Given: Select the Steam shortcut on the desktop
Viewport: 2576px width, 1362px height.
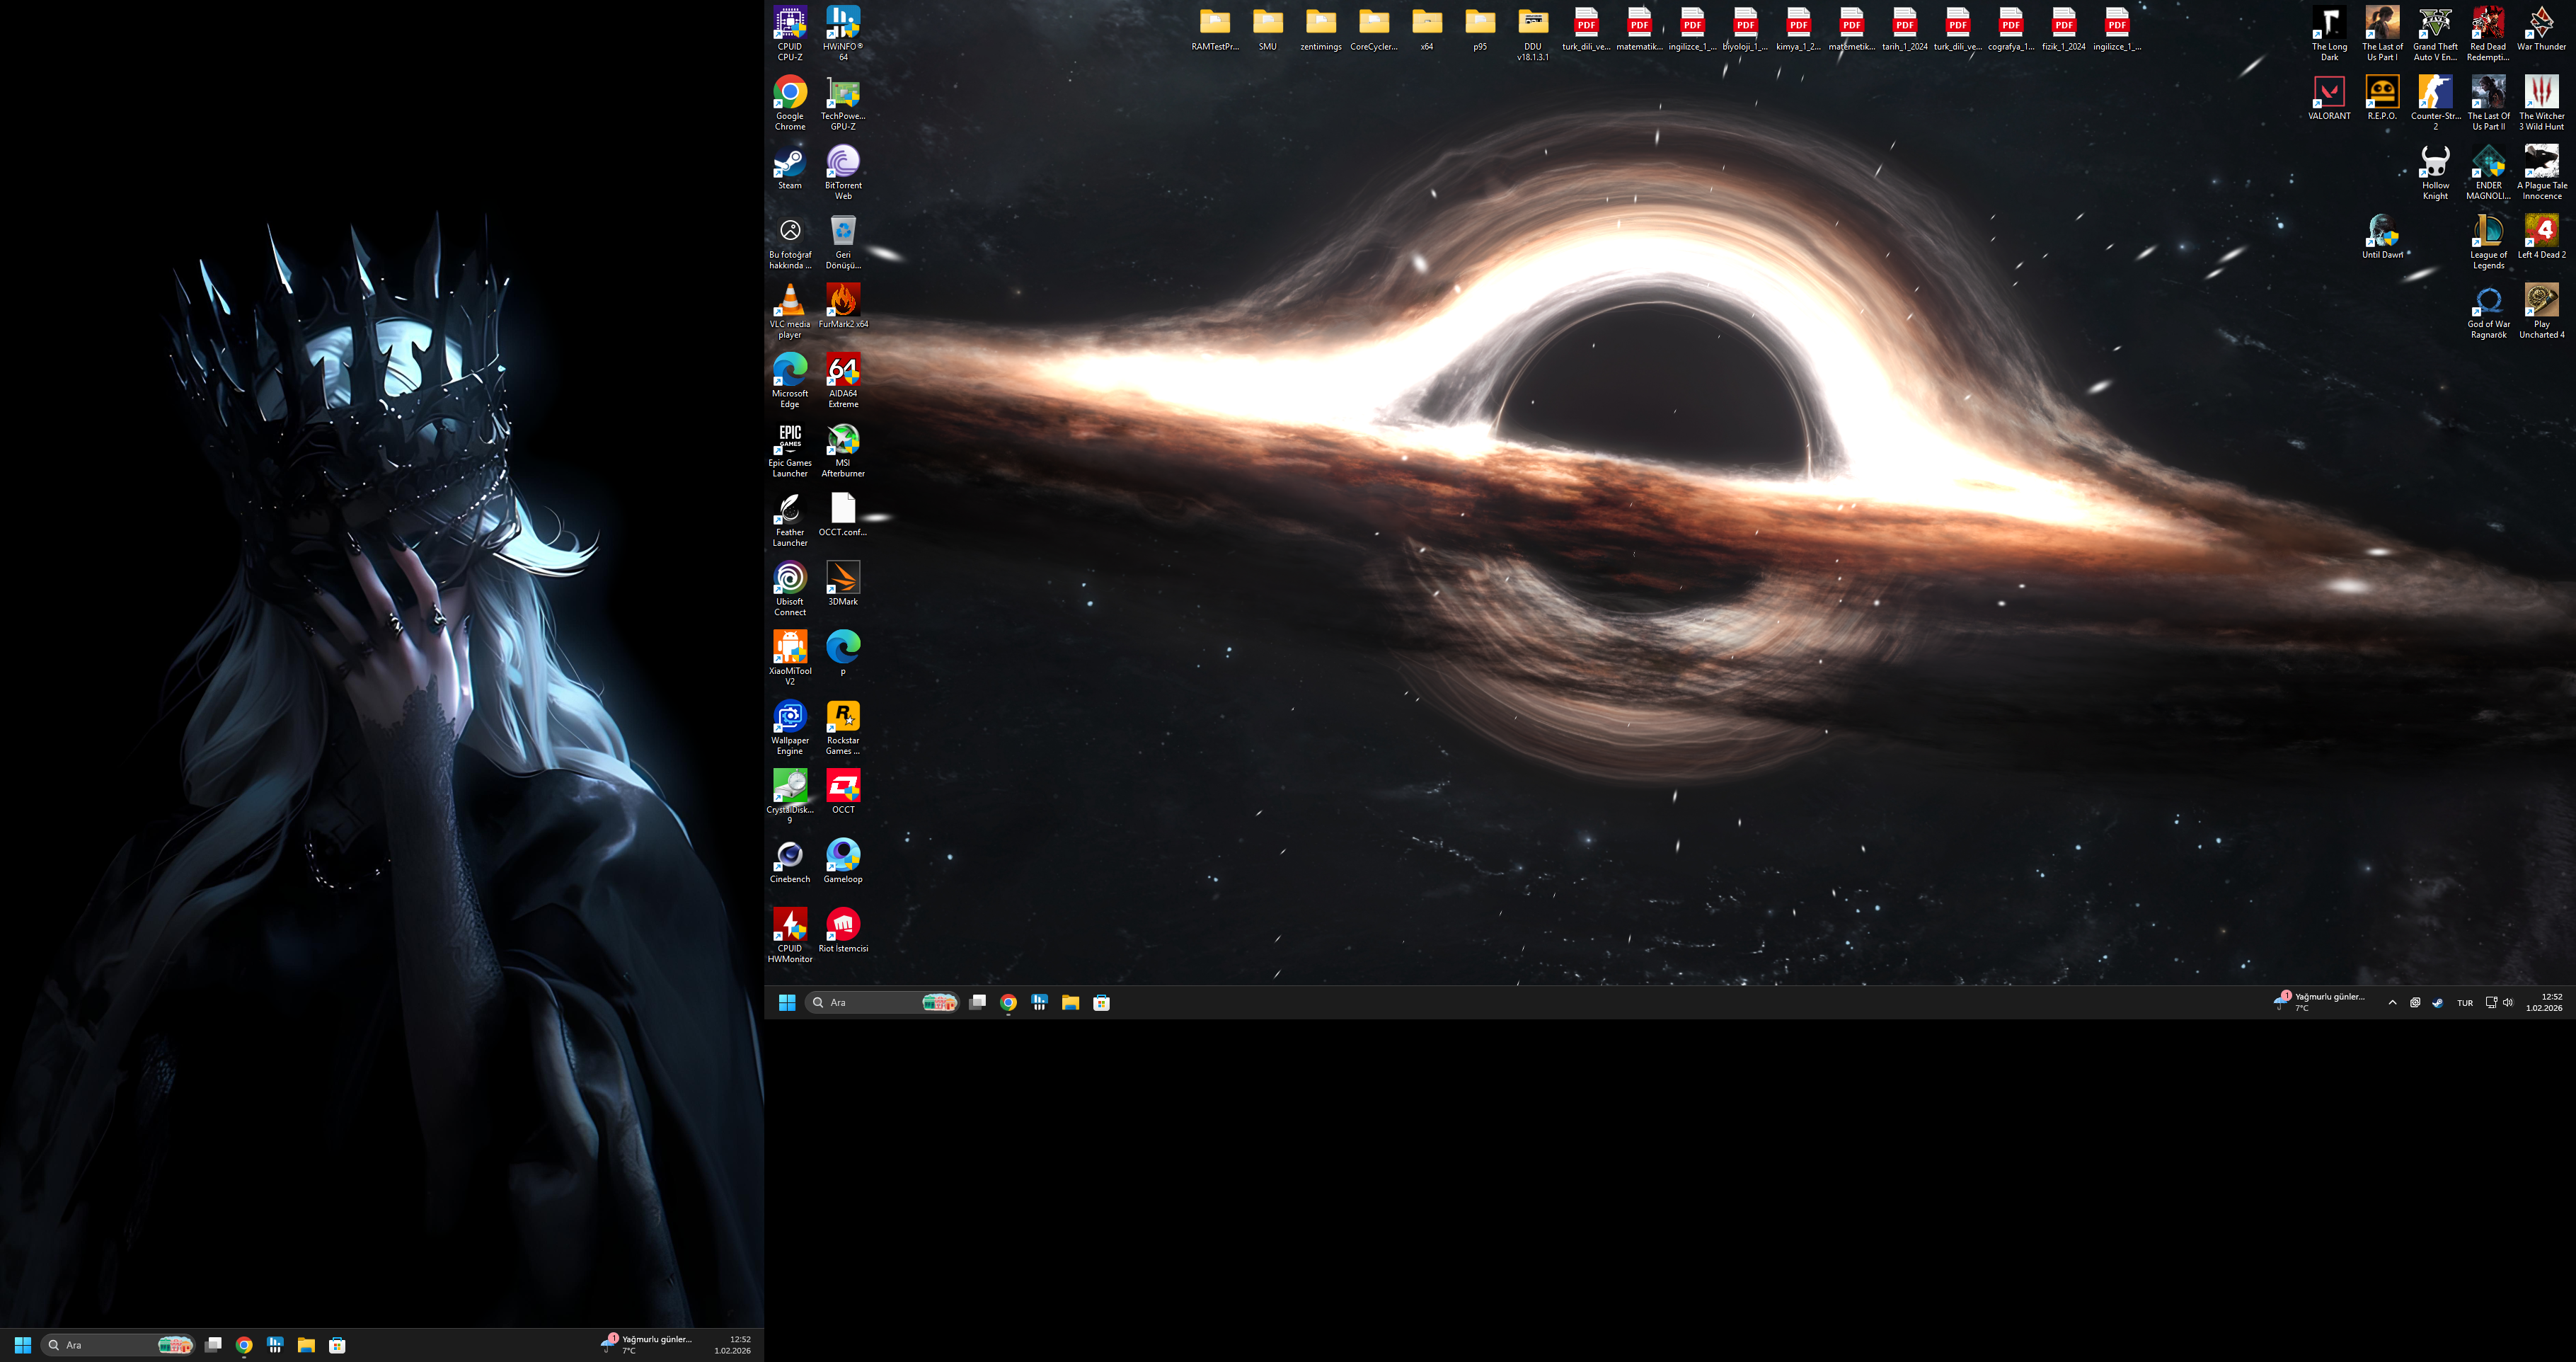Looking at the screenshot, I should coord(790,167).
